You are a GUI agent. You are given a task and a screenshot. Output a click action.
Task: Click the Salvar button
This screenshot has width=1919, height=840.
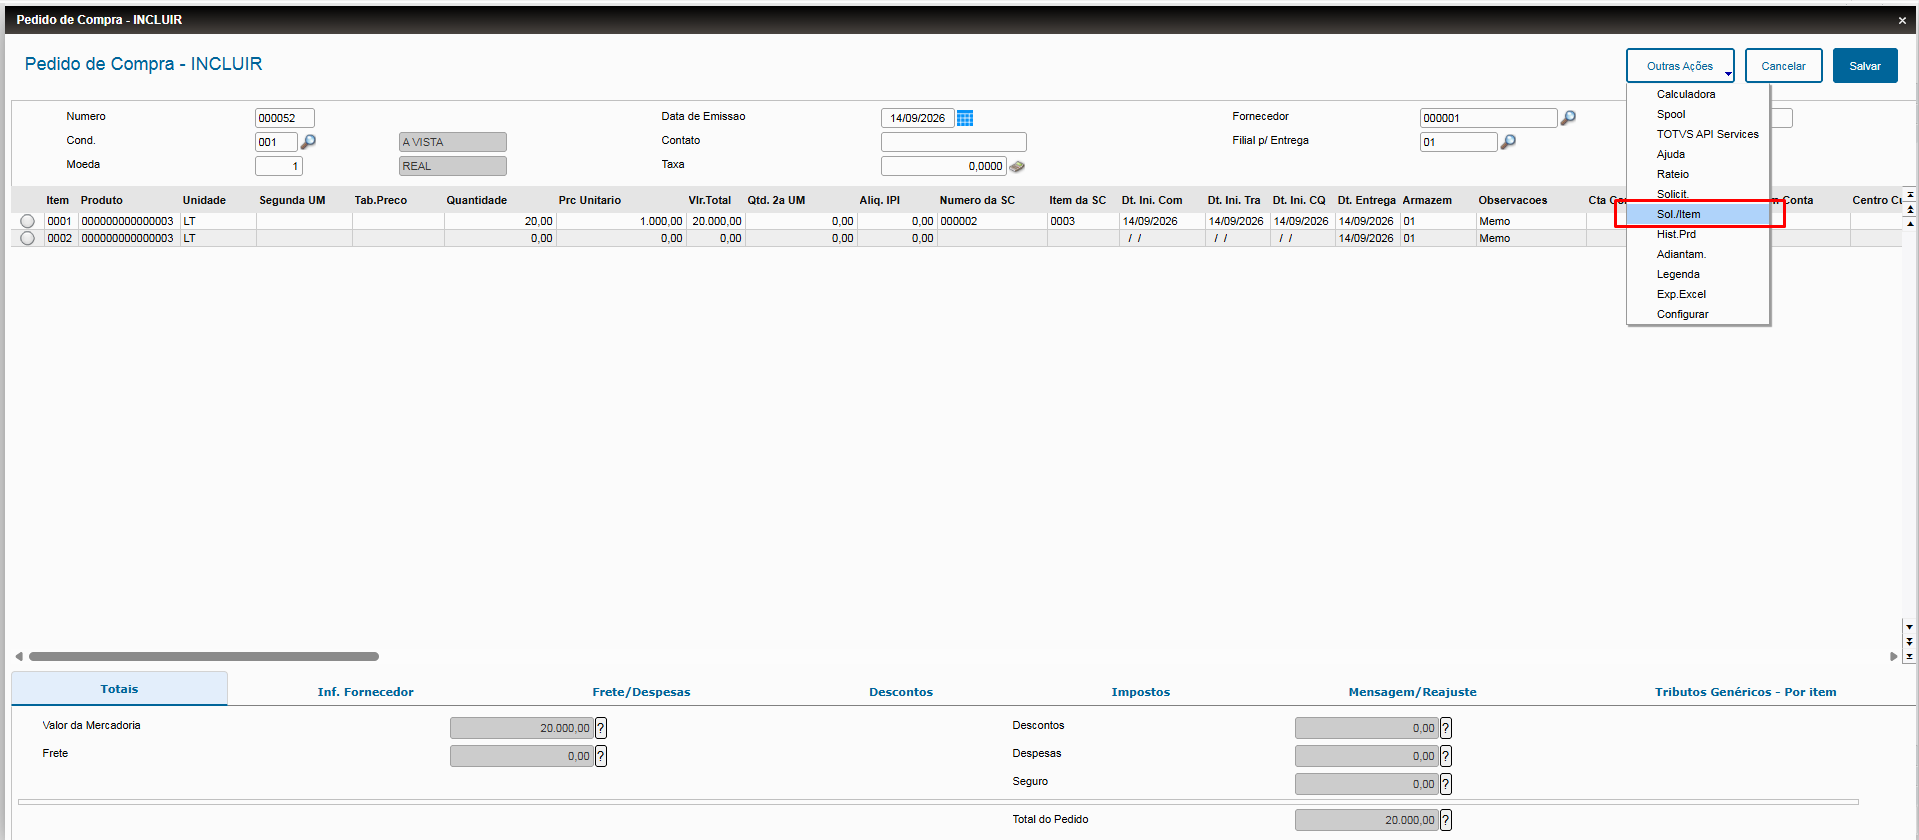[x=1865, y=66]
